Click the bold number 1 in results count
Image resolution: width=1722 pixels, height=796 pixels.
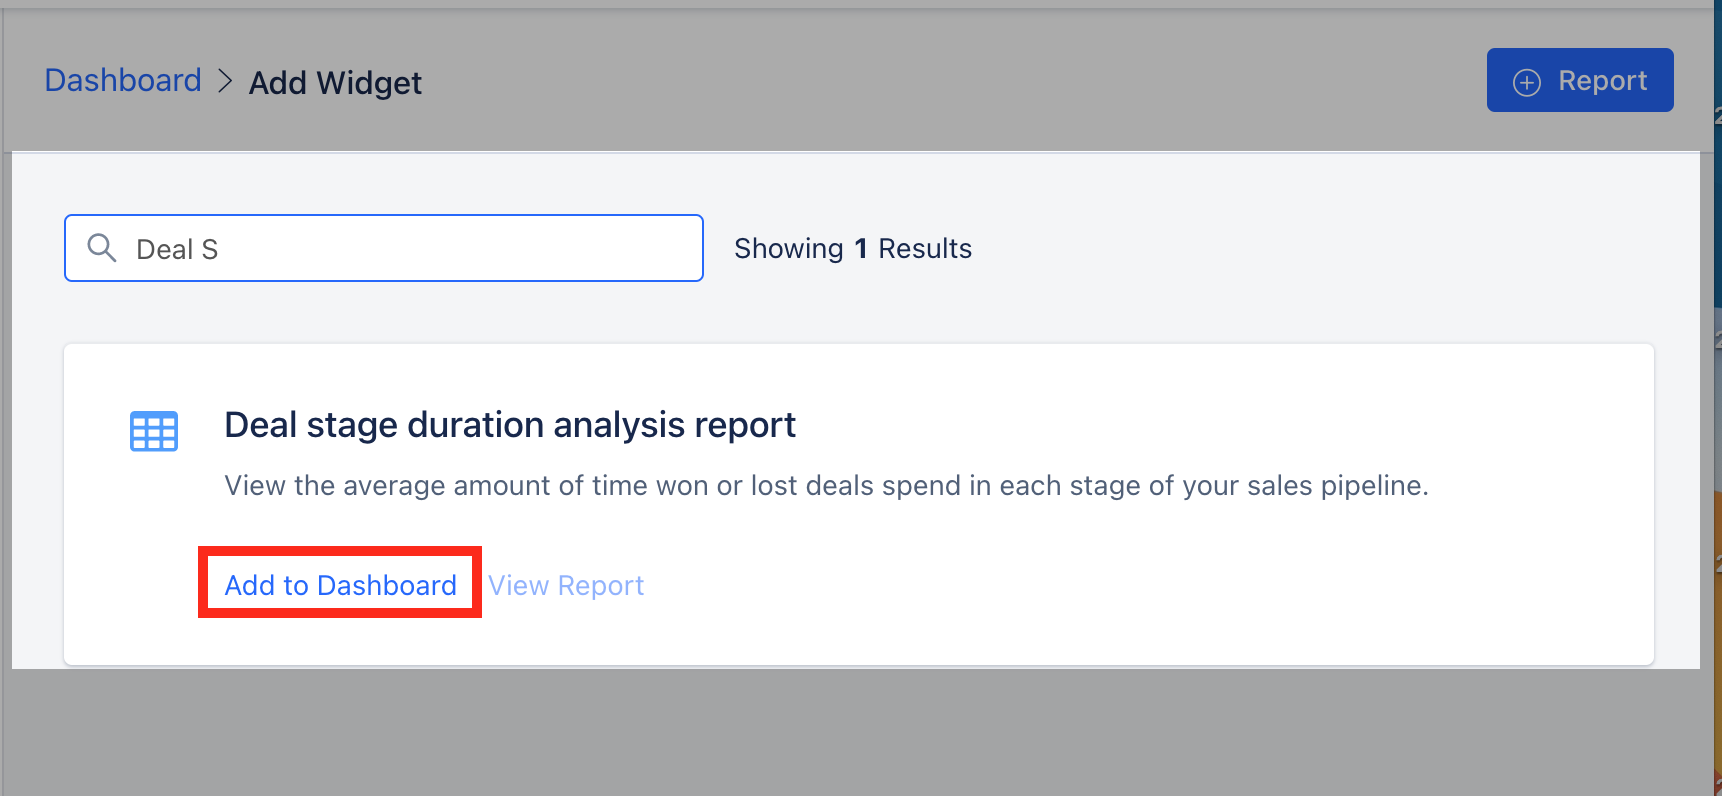860,248
